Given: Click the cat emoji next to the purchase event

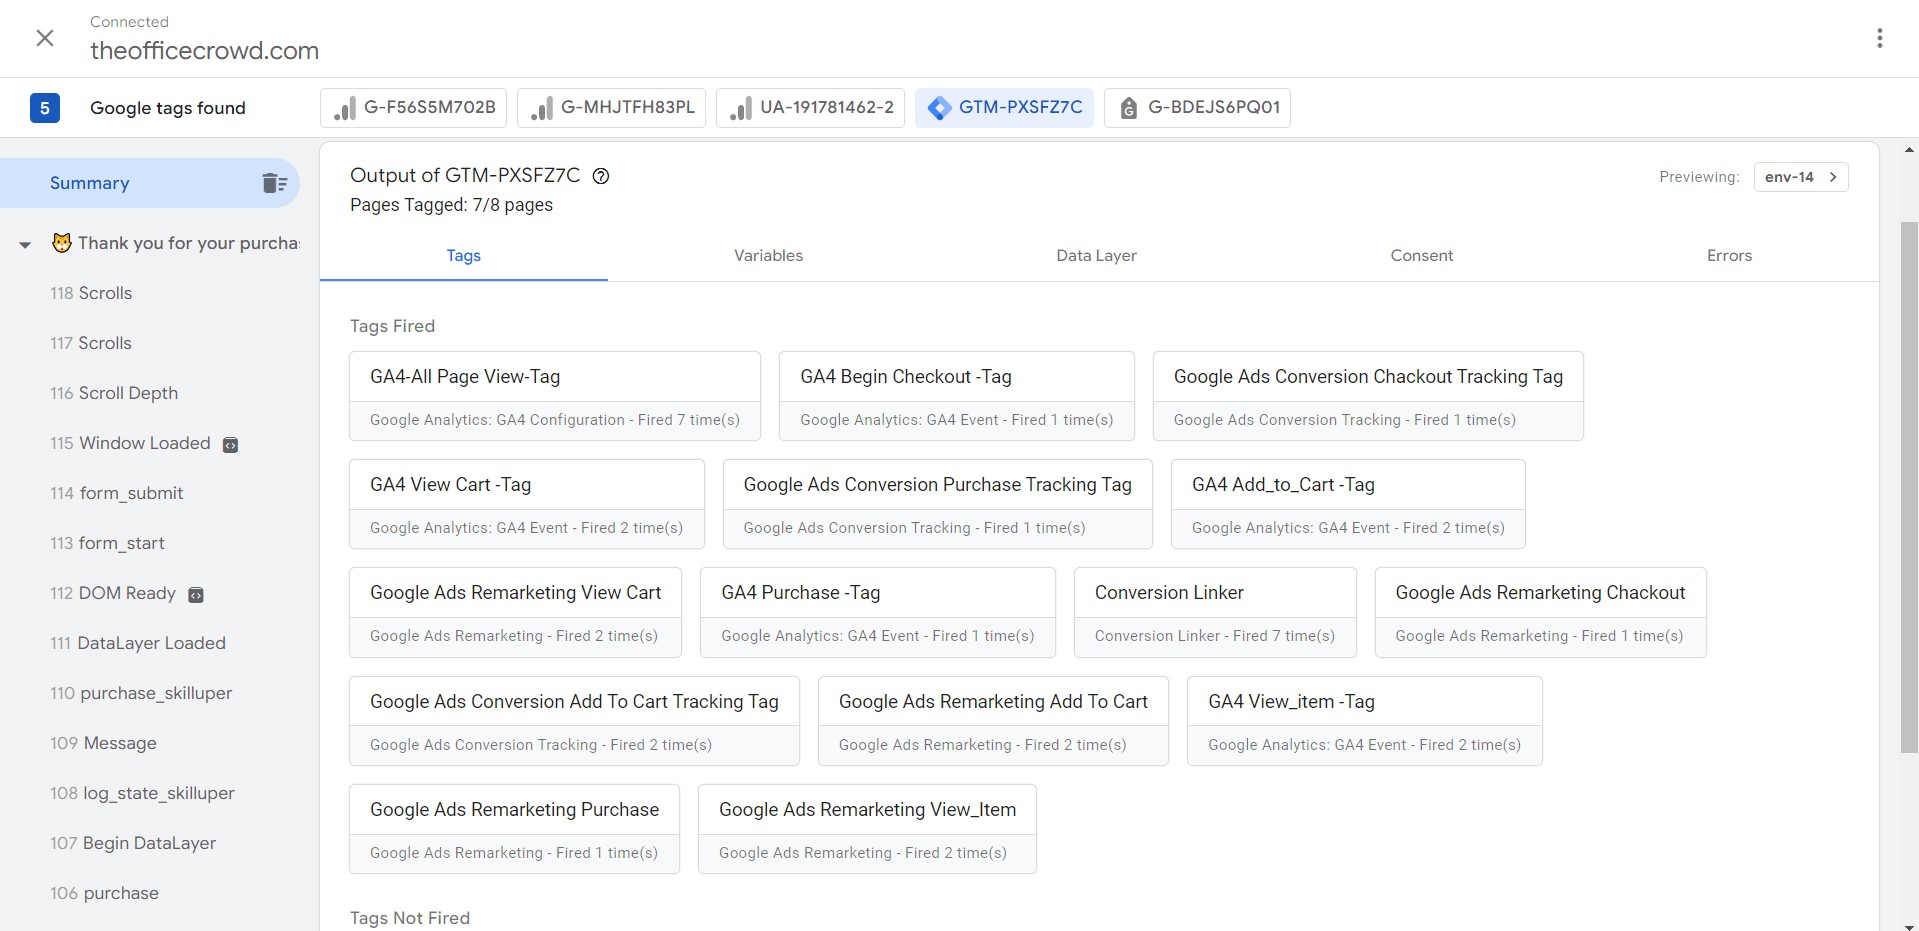Looking at the screenshot, I should (61, 243).
